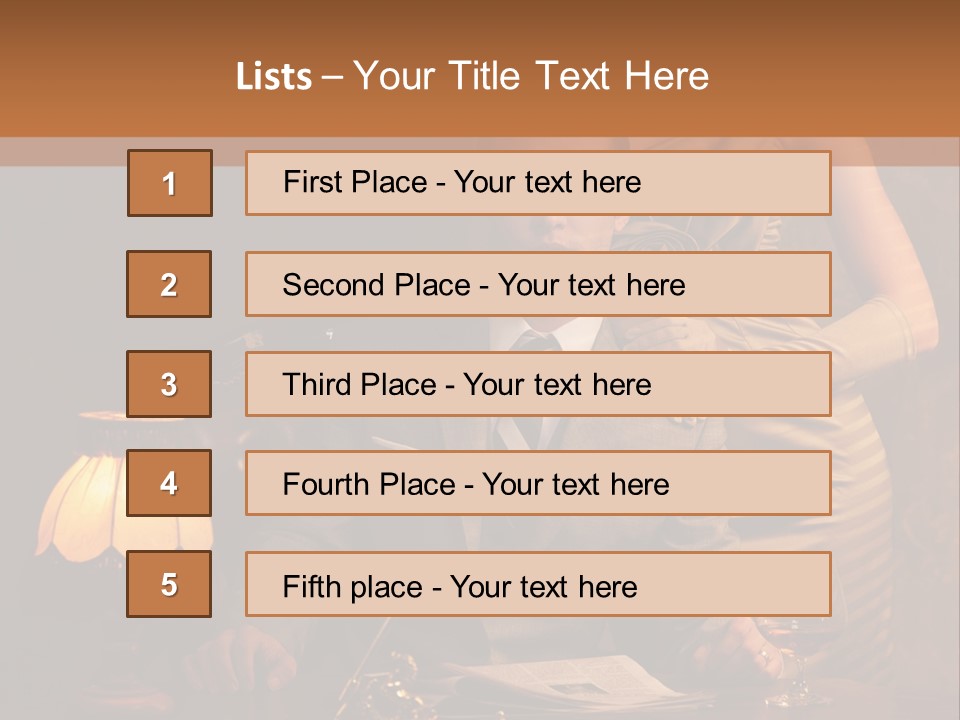Click 'Your Title Text Here' in the heading

(x=531, y=76)
